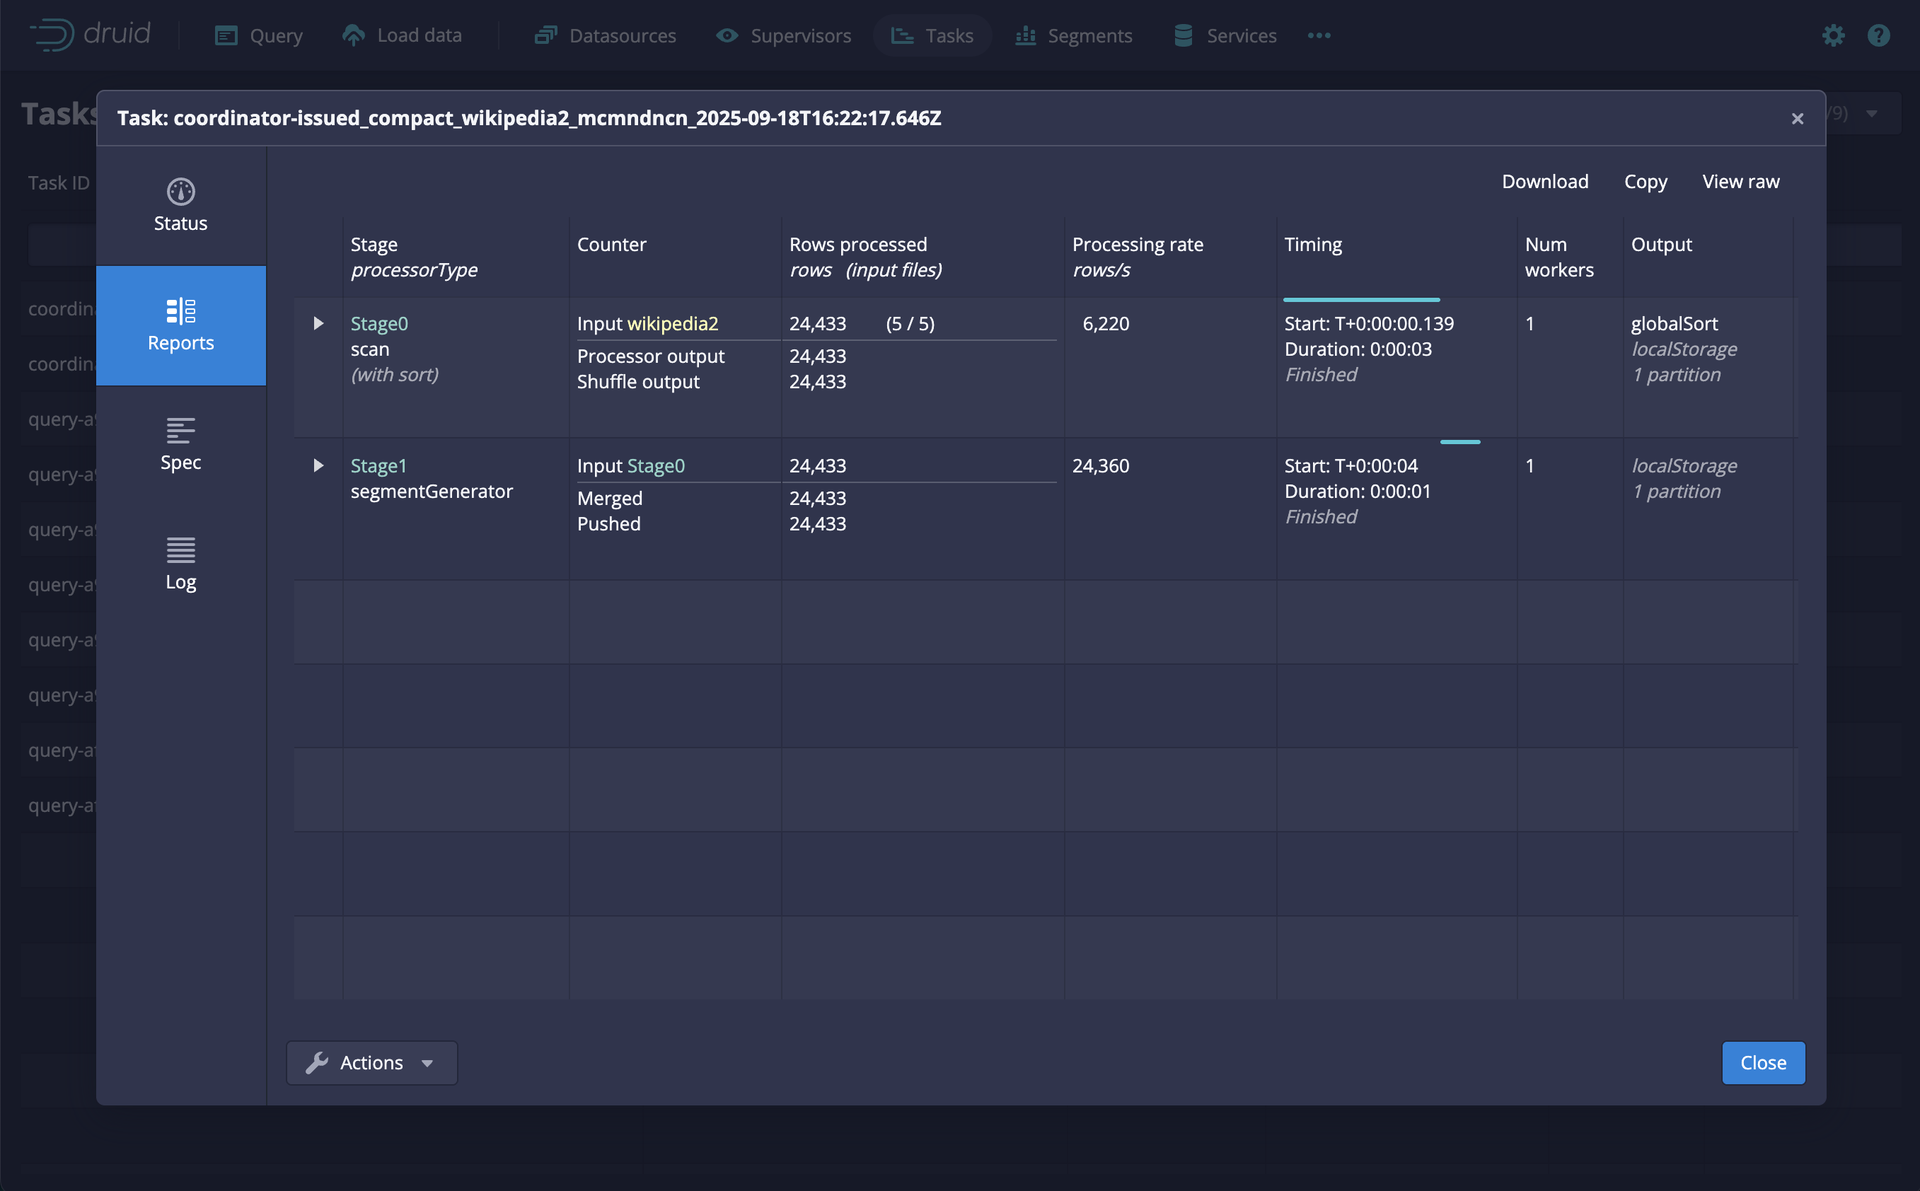
Task: Copy the report contents
Action: pos(1645,182)
